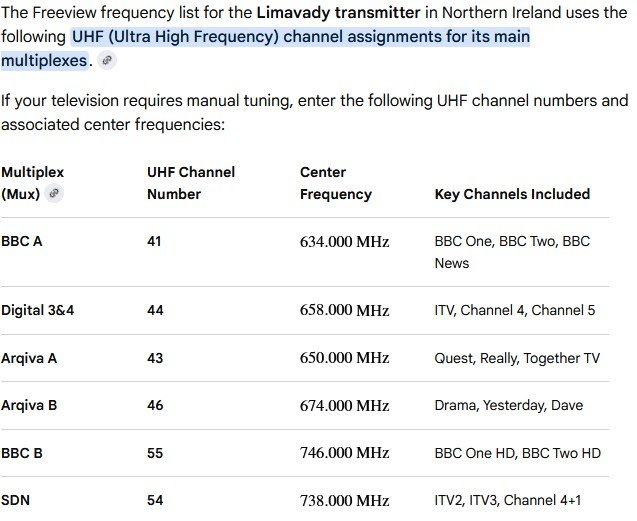The height and width of the screenshot is (521, 637).
Task: Select the bold "Limavady transmitter" text
Action: coord(338,13)
